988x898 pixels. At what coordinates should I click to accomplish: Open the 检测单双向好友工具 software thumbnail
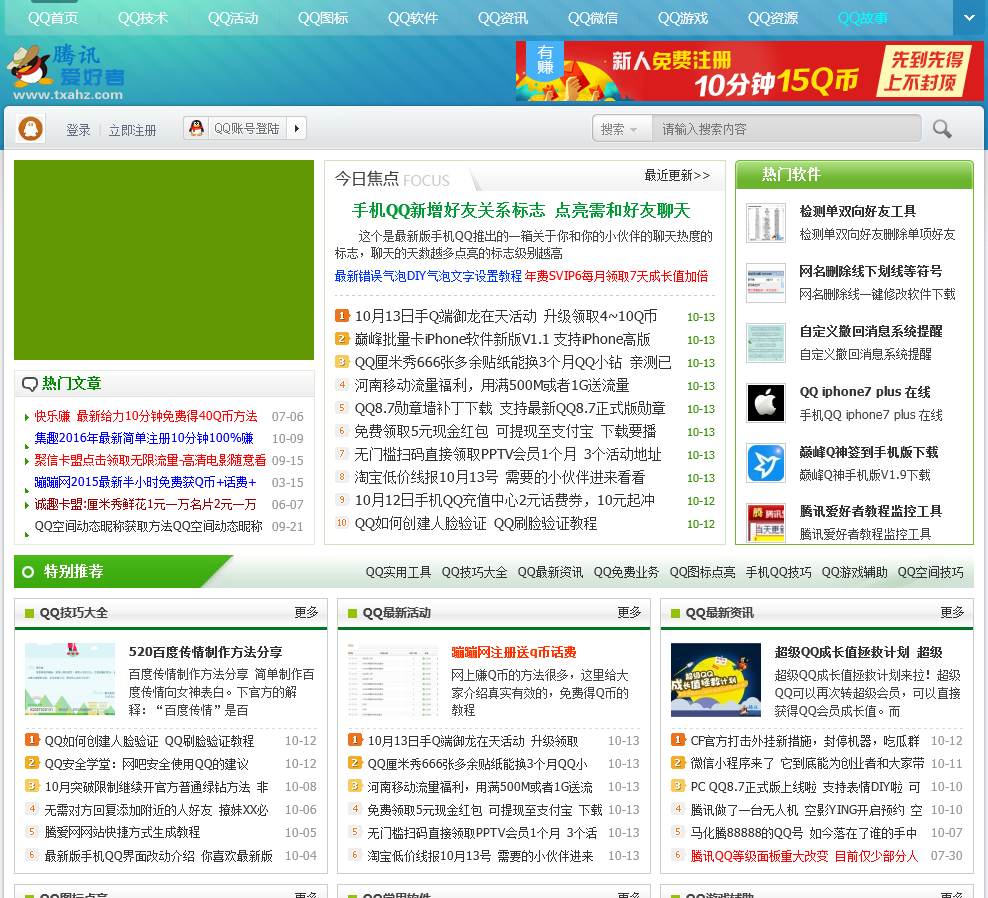(x=766, y=222)
